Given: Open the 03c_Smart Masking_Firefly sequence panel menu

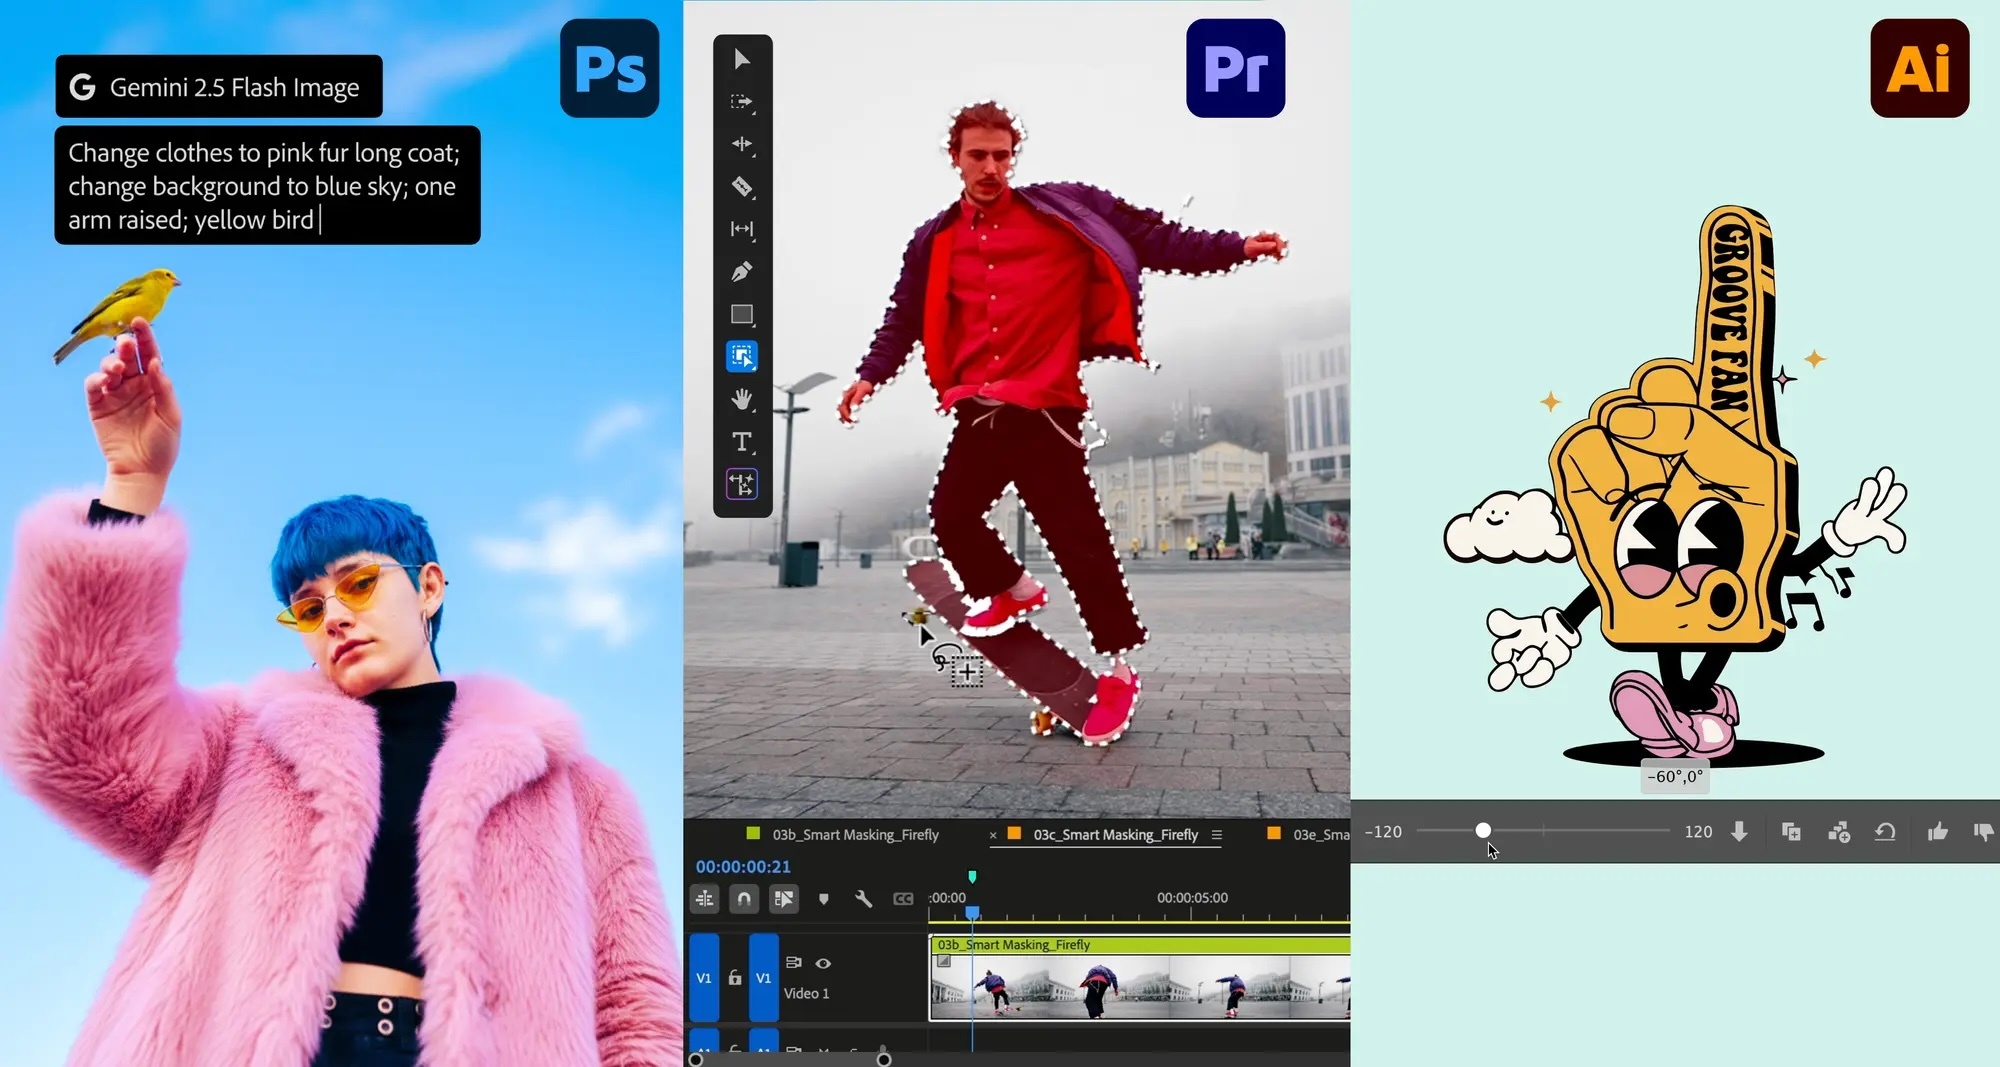Looking at the screenshot, I should 1217,834.
